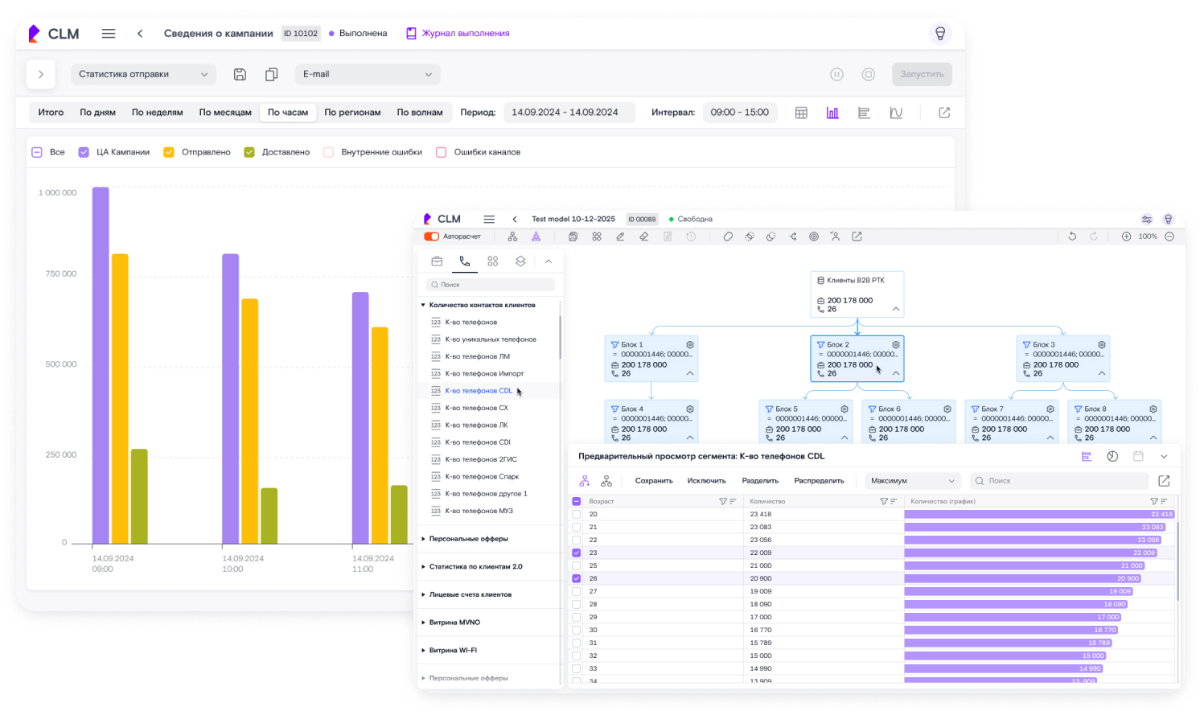The width and height of the screenshot is (1200, 717).
Task: Click Поиск field in left panel
Action: point(491,285)
